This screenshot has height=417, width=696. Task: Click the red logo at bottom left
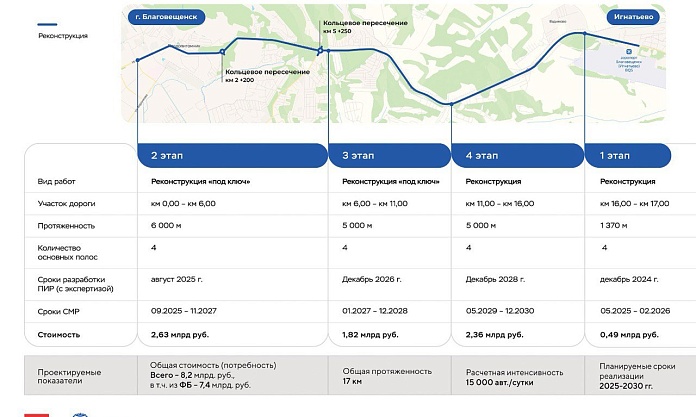click(x=32, y=413)
